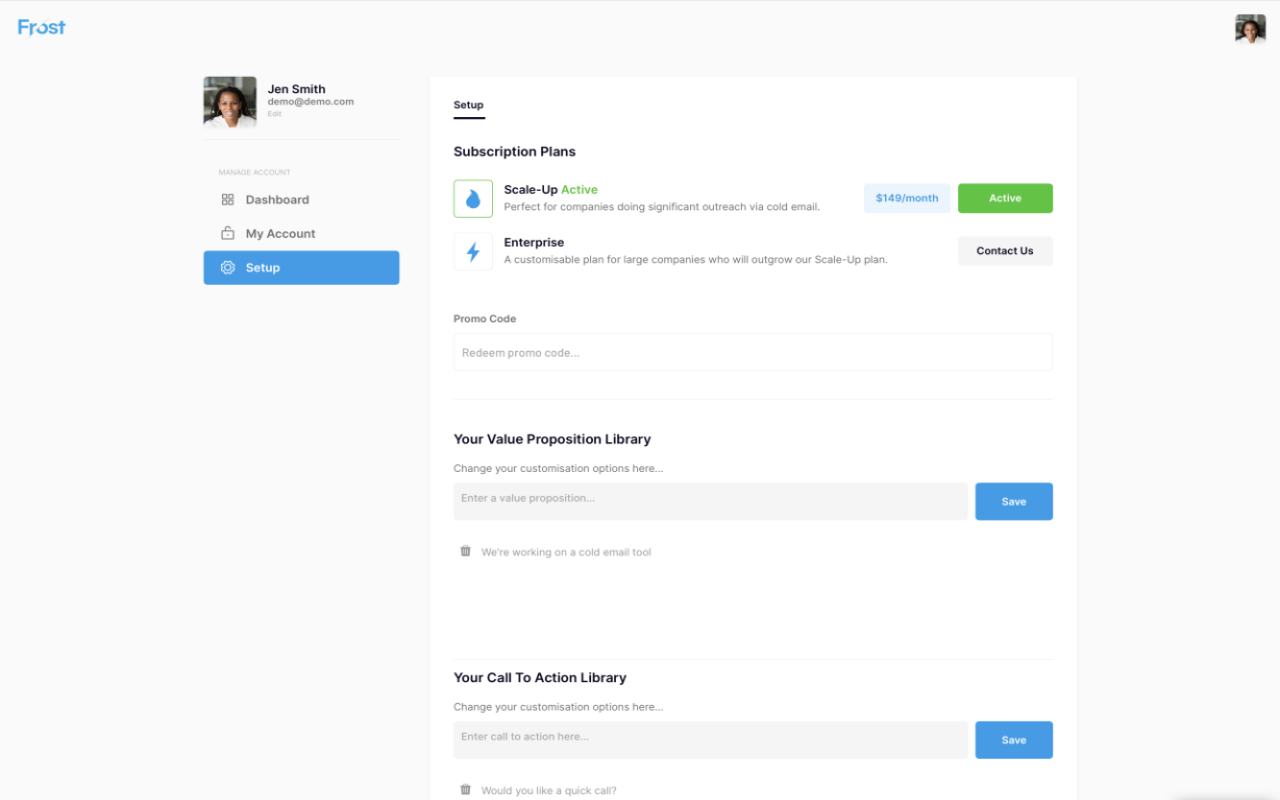Click 'Would you like a quick call?' text
Screen dimensions: 1280x800
pos(549,791)
